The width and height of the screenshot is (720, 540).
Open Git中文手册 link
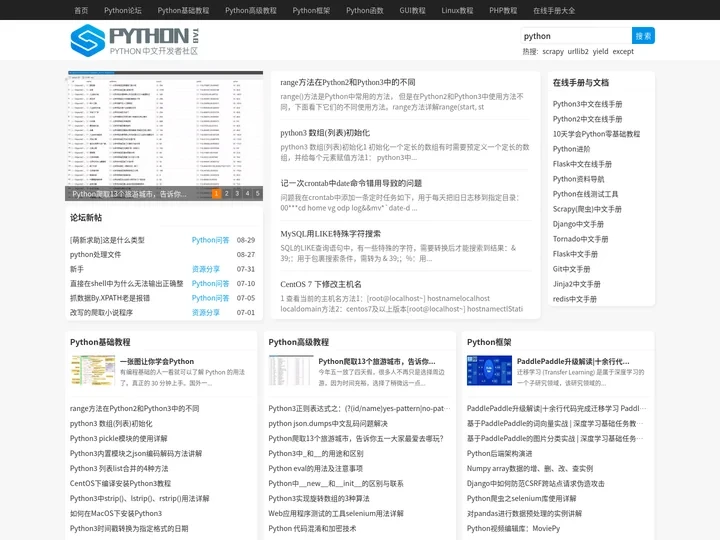[571, 270]
